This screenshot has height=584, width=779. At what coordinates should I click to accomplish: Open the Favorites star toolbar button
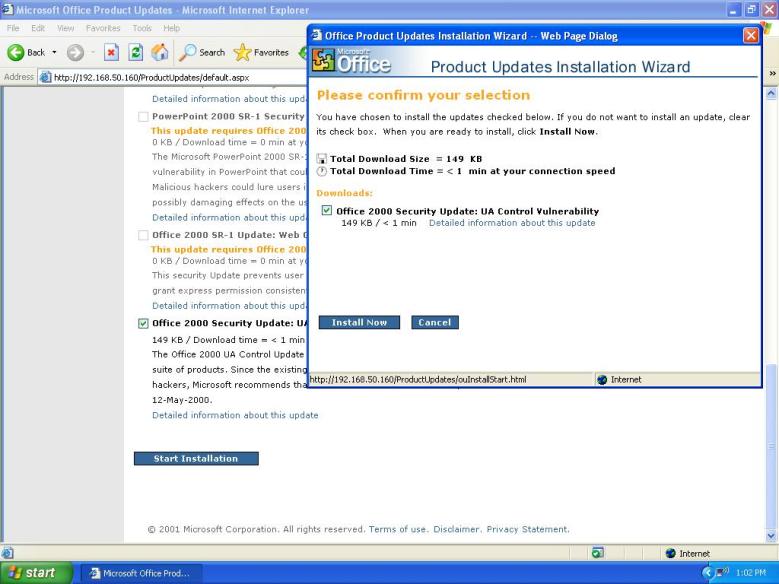click(261, 52)
